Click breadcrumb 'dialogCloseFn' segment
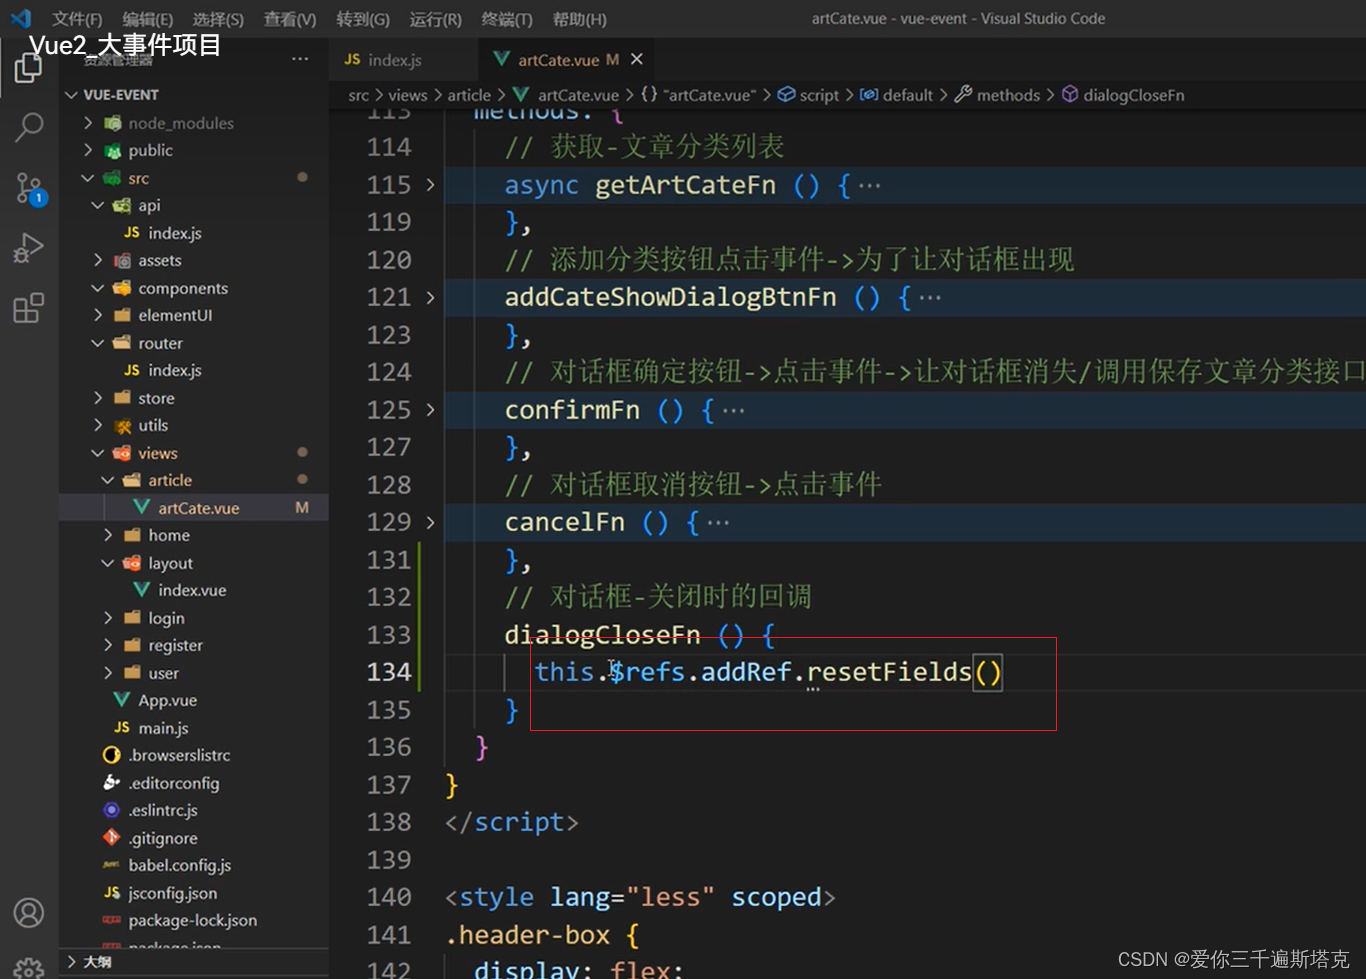The height and width of the screenshot is (979, 1366). tap(1123, 95)
